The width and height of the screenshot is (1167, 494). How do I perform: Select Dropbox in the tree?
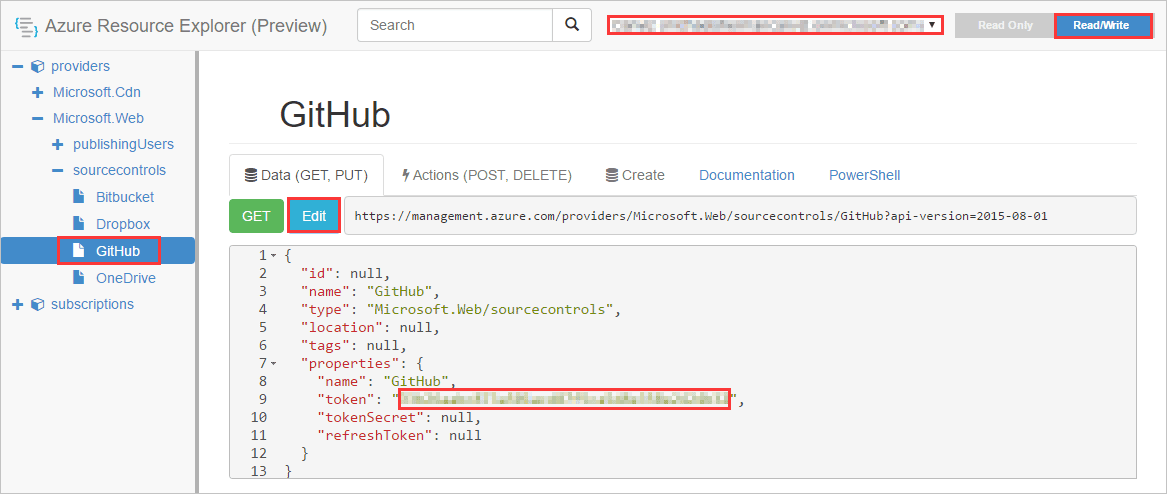[123, 224]
